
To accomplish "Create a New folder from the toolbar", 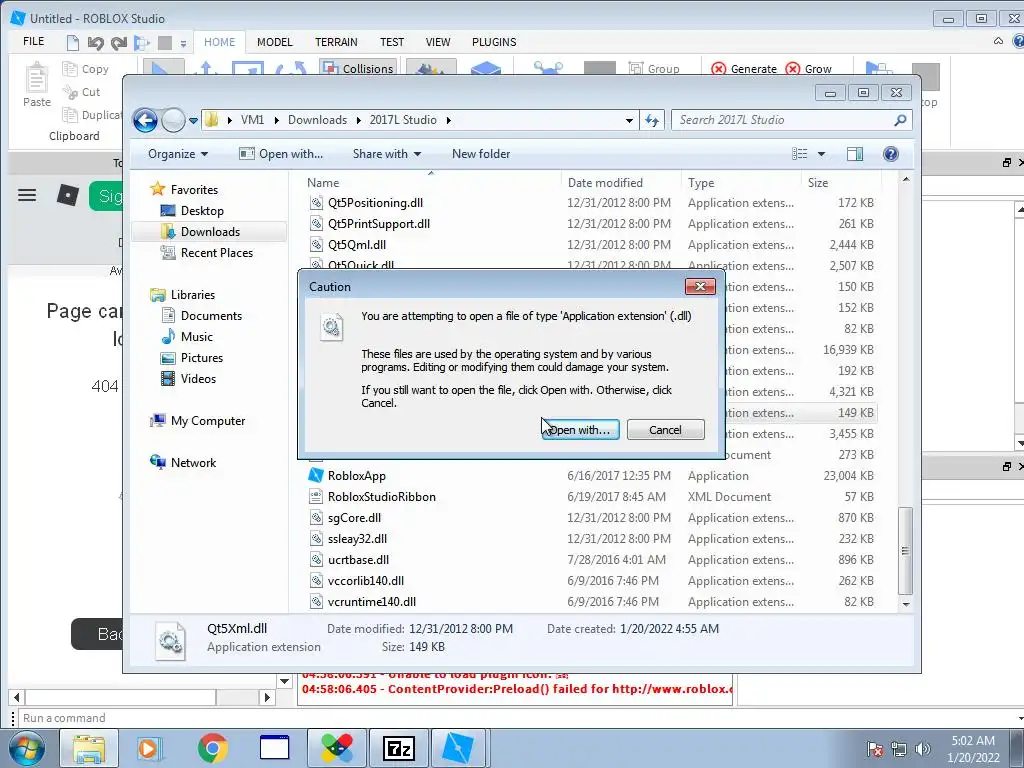I will point(481,153).
